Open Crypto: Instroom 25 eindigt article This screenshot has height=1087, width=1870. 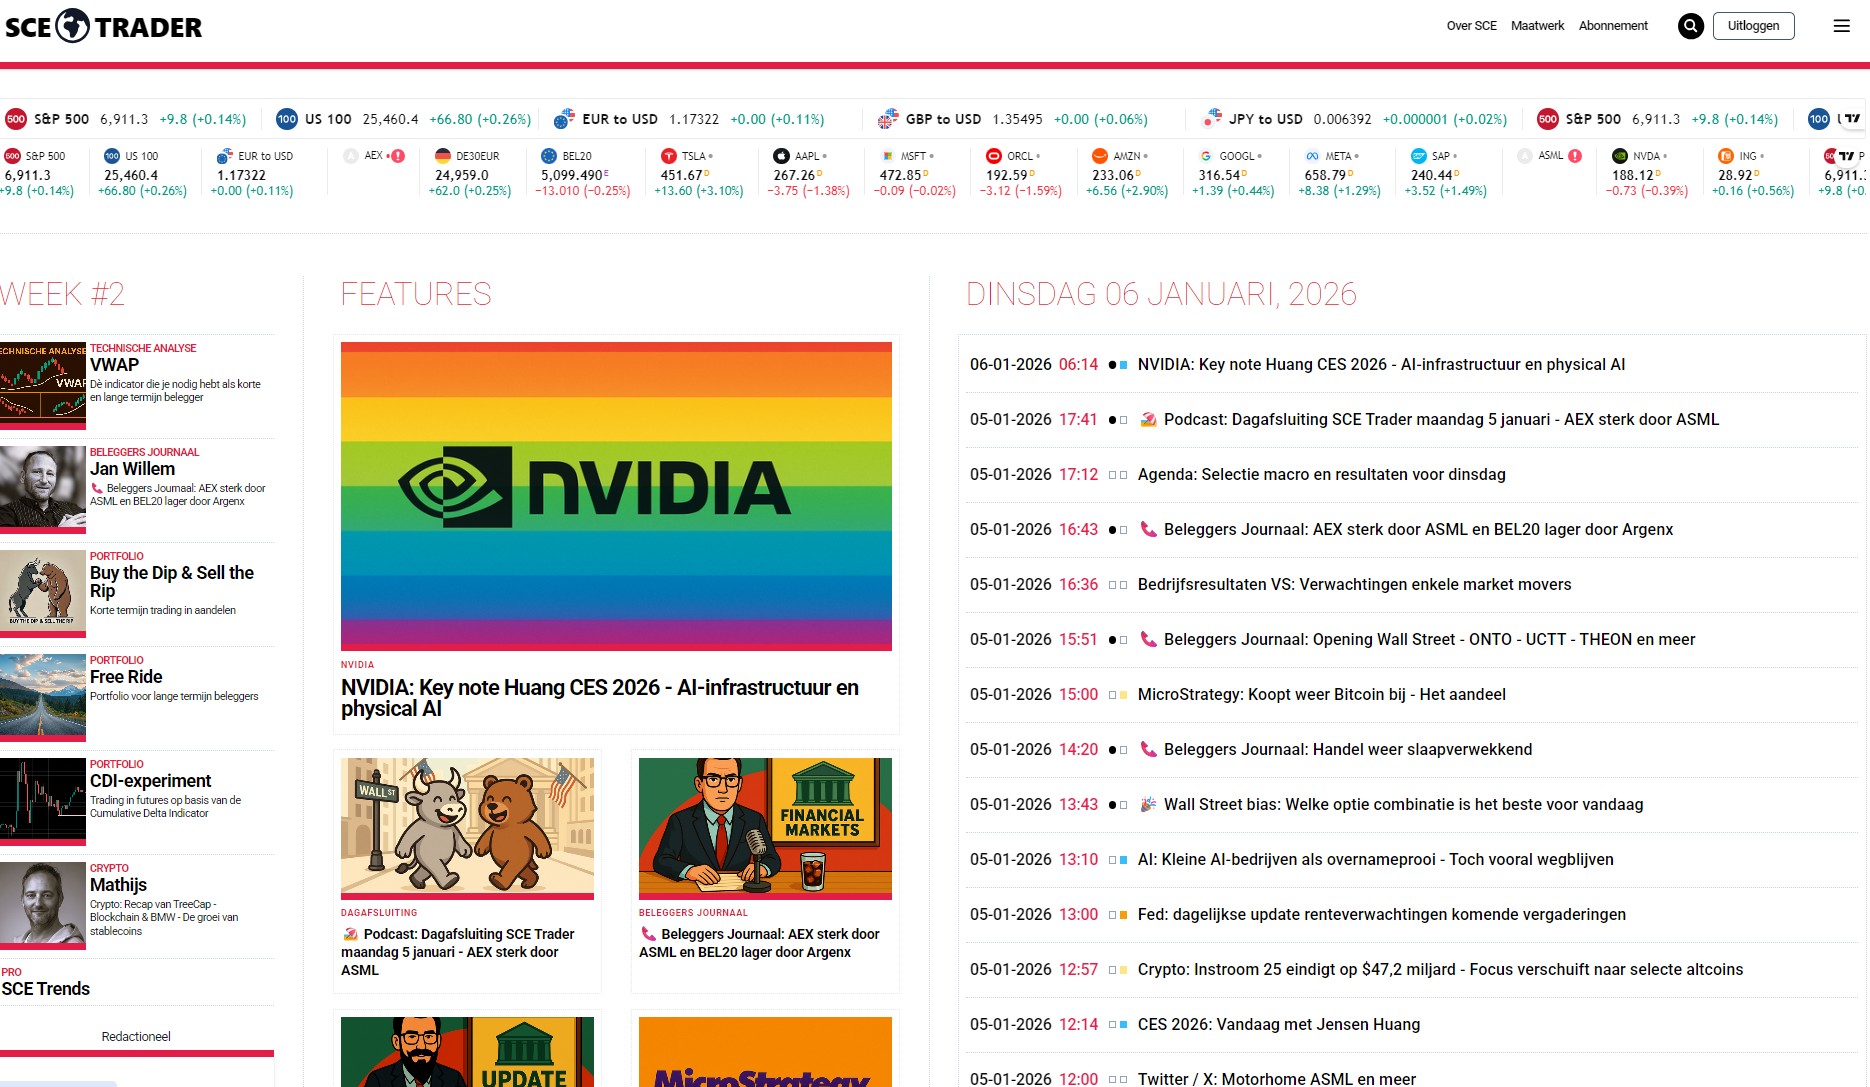(x=1440, y=969)
